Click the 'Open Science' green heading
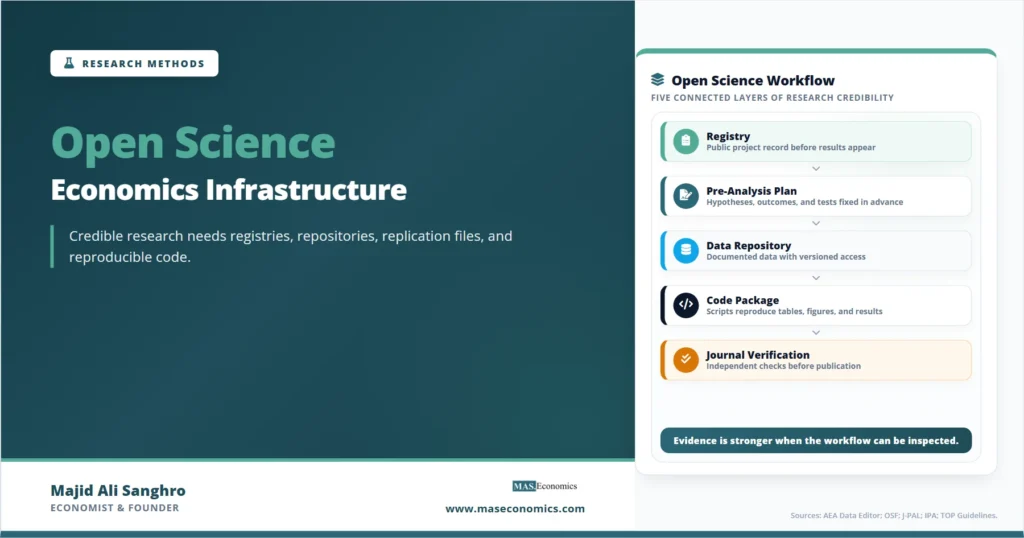1024x538 pixels. point(193,143)
